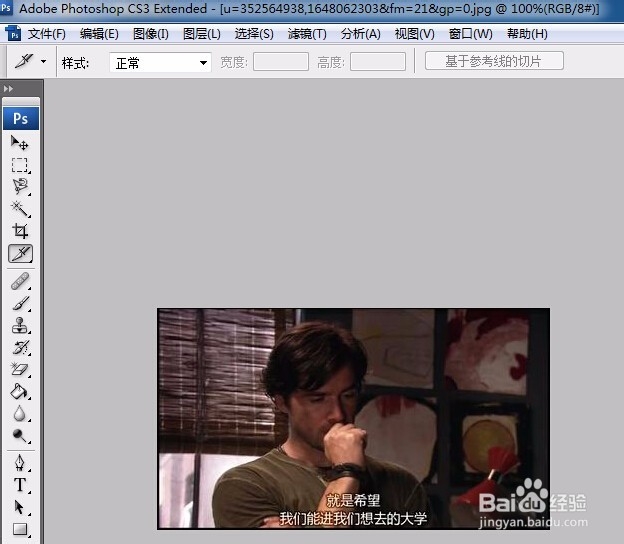This screenshot has height=544, width=624.
Task: Click the Ps icon in the title bar
Action: coord(6,8)
